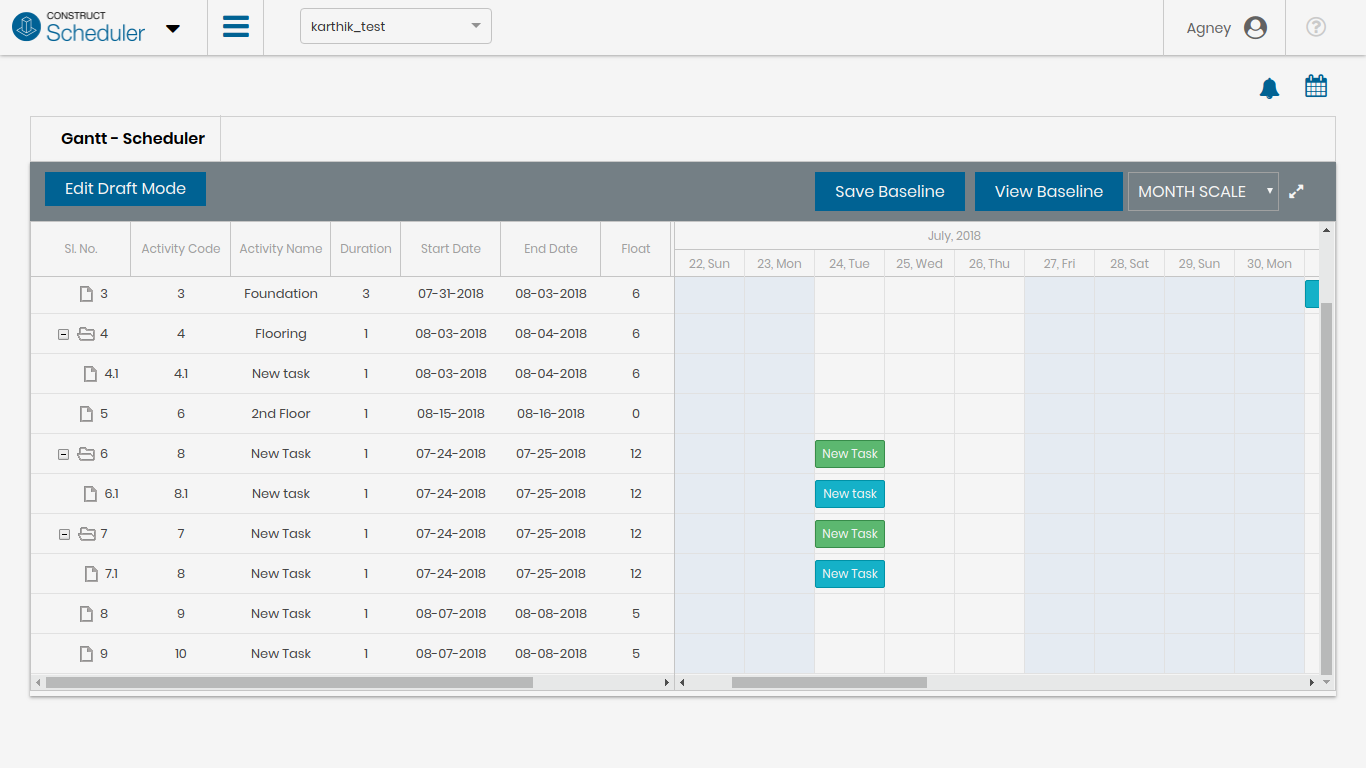Viewport: 1366px width, 768px height.
Task: Click the folder icon of row 7
Action: pyautogui.click(x=86, y=534)
